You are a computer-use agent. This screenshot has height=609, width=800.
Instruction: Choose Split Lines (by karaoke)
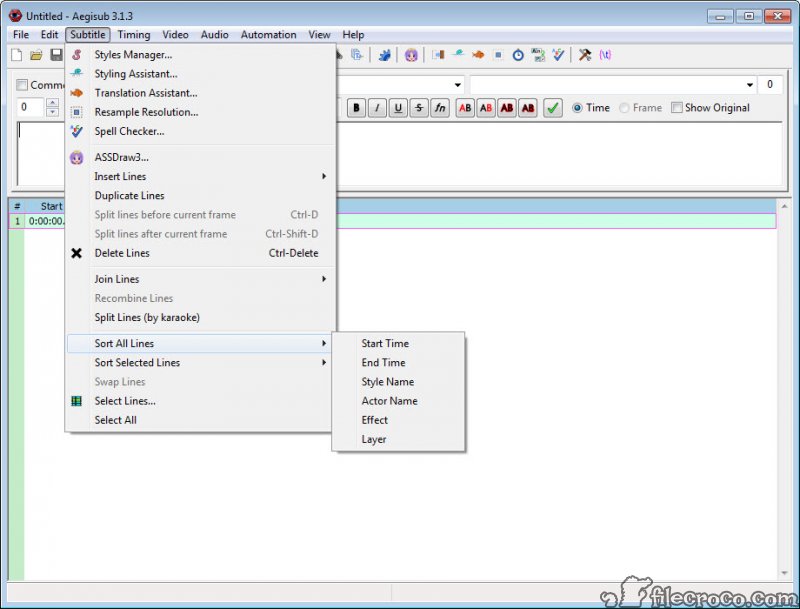(198, 317)
